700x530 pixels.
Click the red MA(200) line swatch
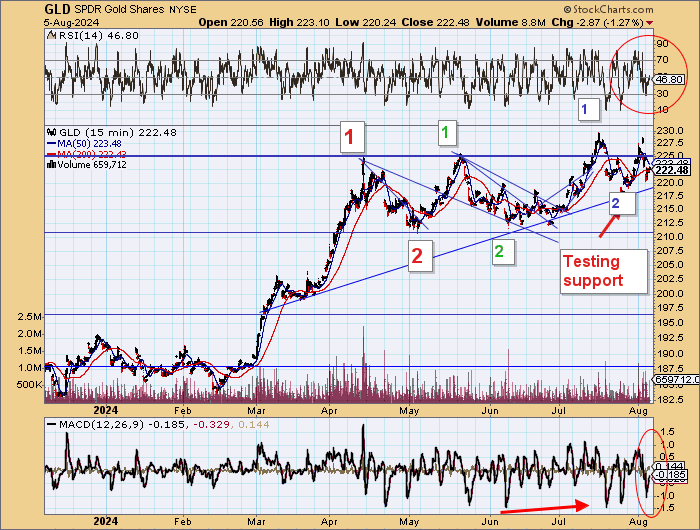tap(51, 154)
